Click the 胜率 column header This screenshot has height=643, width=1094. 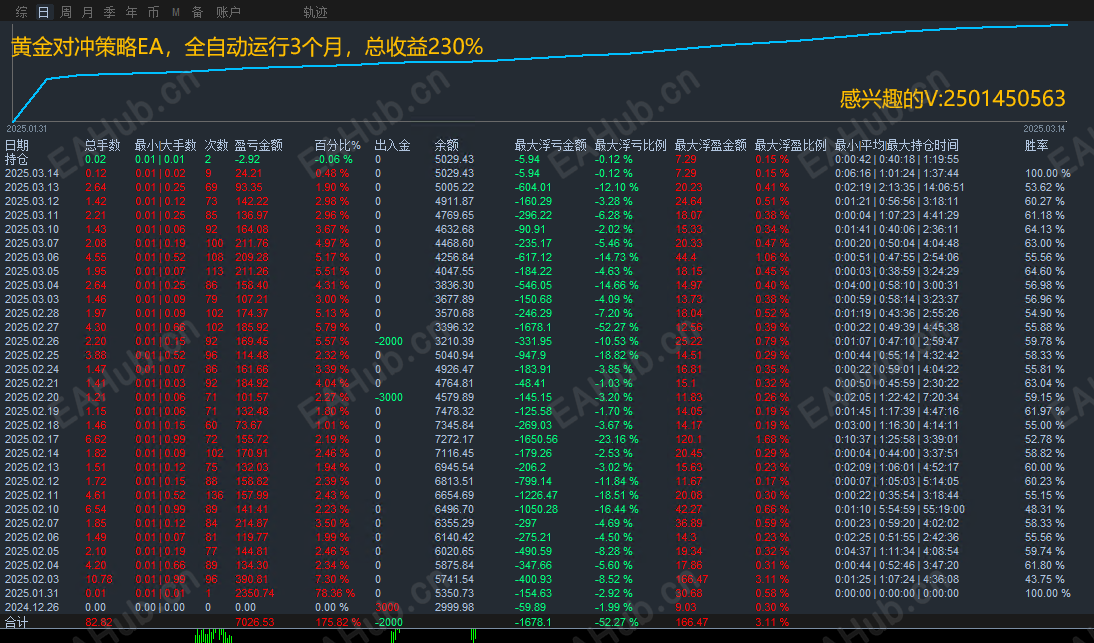[x=1037, y=145]
